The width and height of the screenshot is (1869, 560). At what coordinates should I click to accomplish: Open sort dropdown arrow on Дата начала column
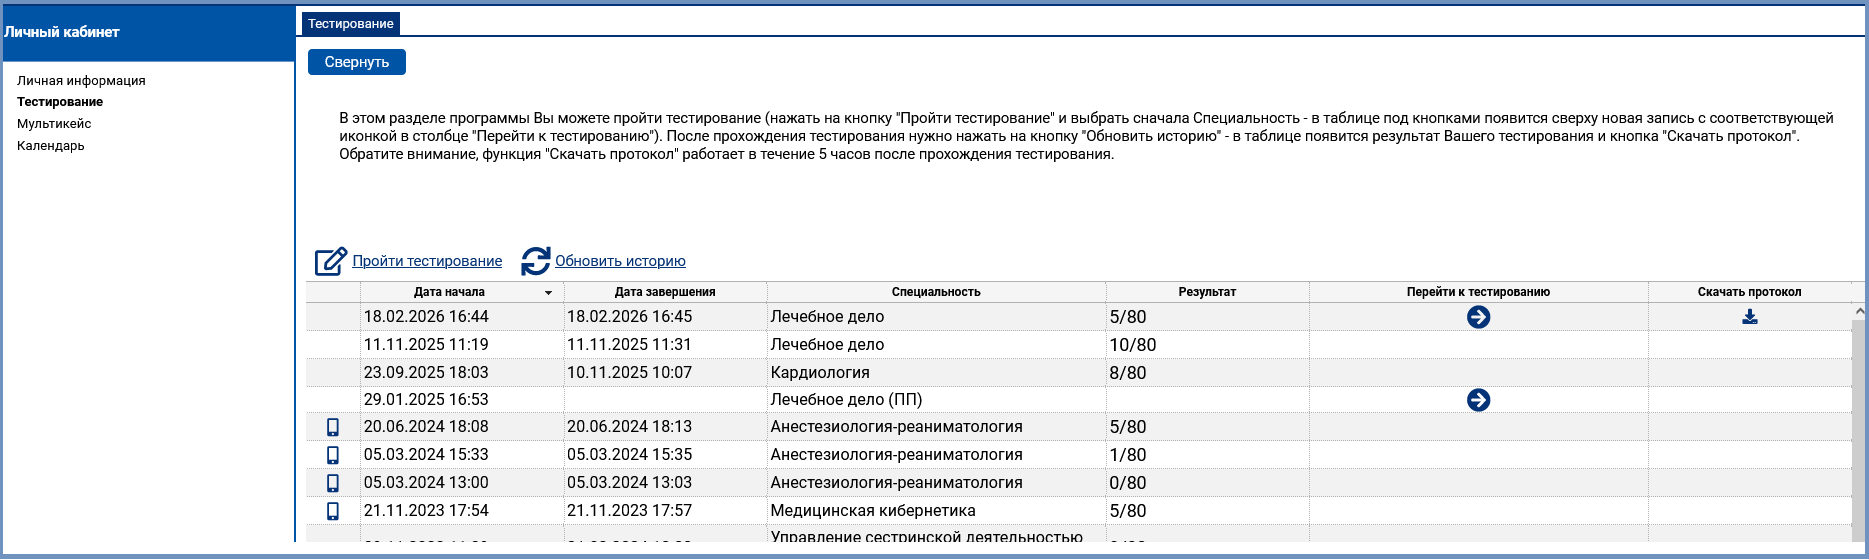(x=548, y=293)
